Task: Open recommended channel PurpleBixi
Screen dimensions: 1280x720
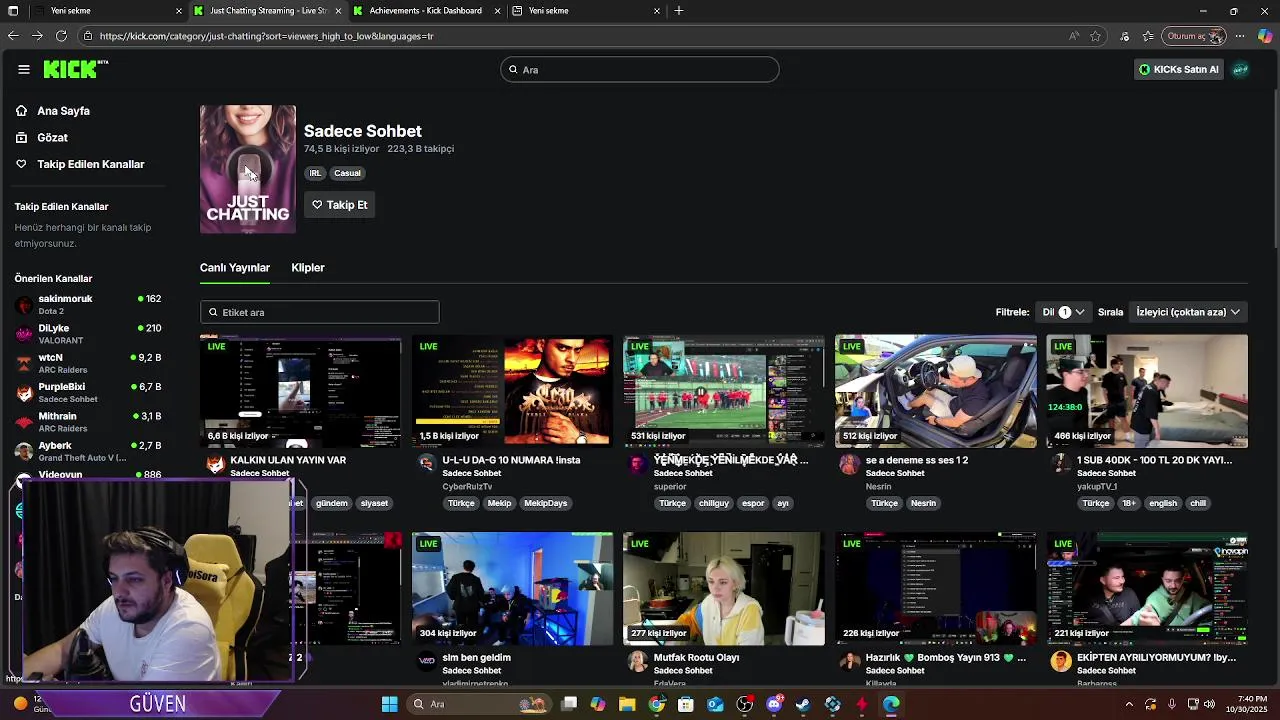Action: click(88, 392)
